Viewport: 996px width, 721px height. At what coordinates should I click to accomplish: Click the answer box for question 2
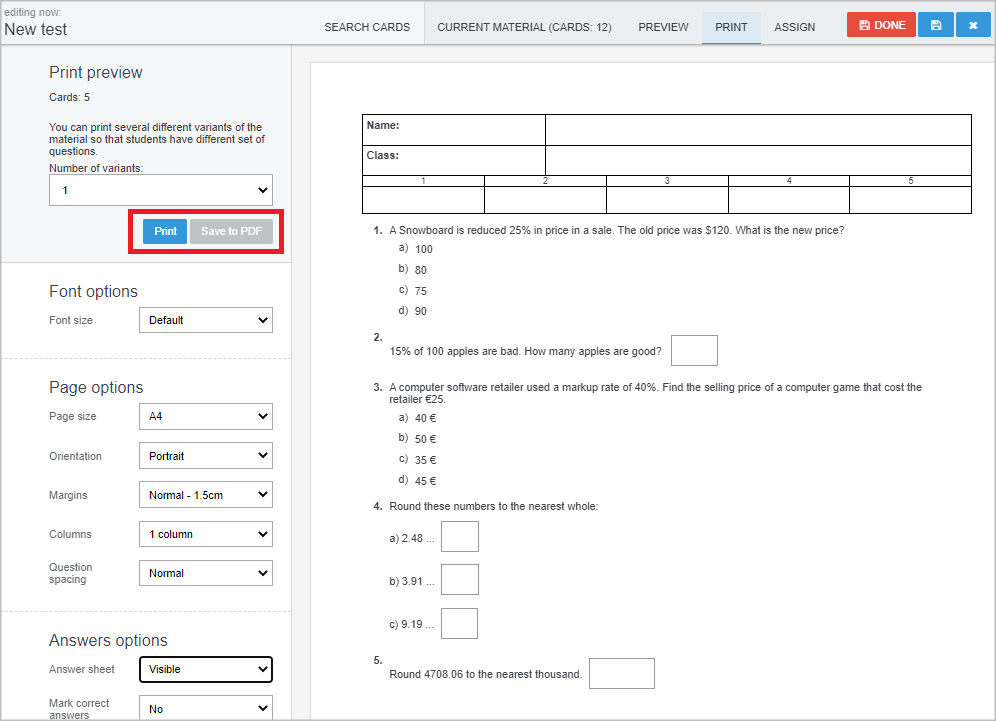pyautogui.click(x=694, y=351)
